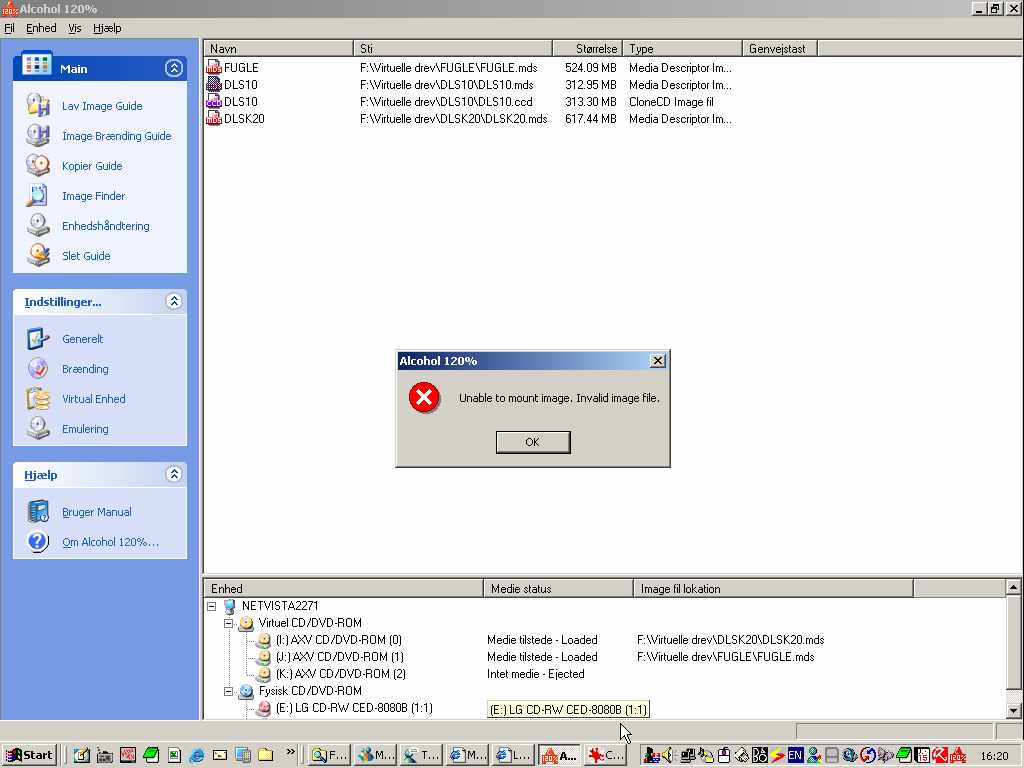Sort list by the Navn column header
This screenshot has height=768, width=1024.
point(279,48)
